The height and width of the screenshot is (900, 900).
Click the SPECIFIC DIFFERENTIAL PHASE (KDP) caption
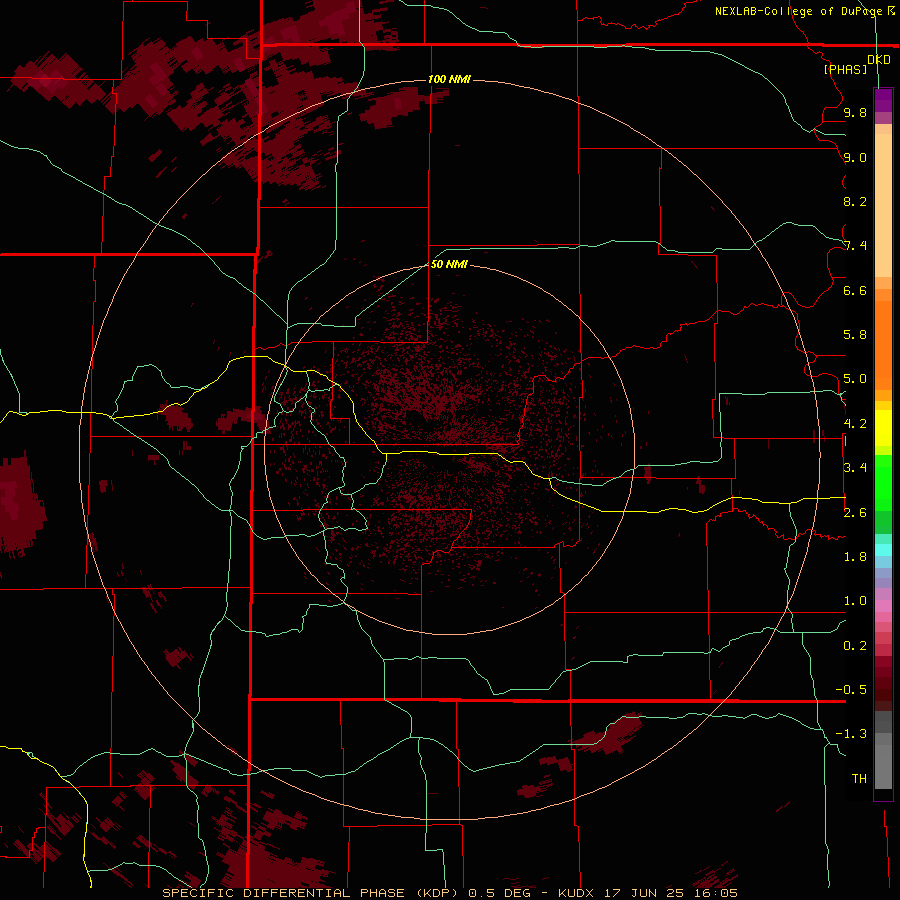(310, 893)
